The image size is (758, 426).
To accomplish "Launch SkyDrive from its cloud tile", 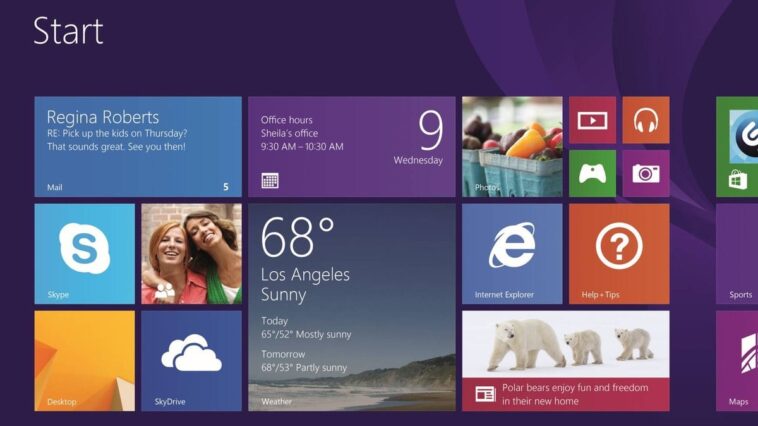I will [x=191, y=359].
